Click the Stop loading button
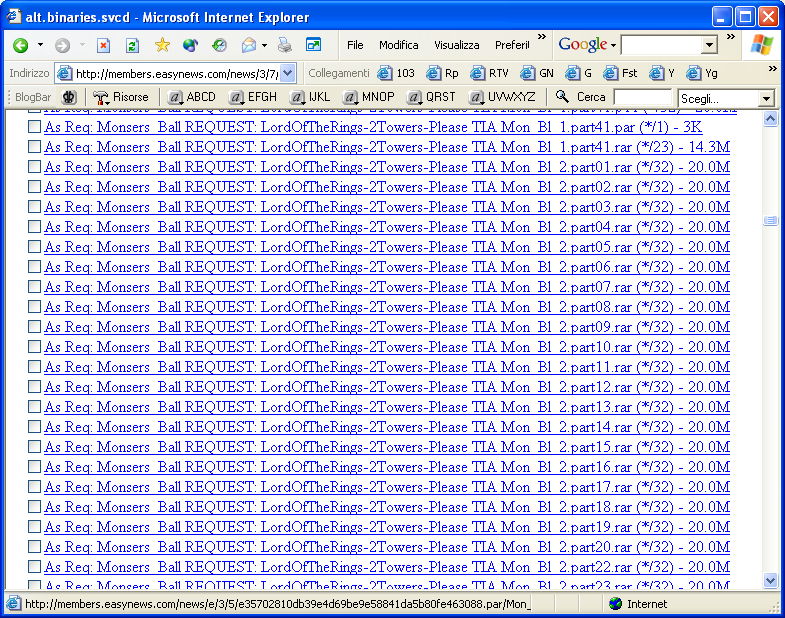This screenshot has width=785, height=618. click(103, 45)
